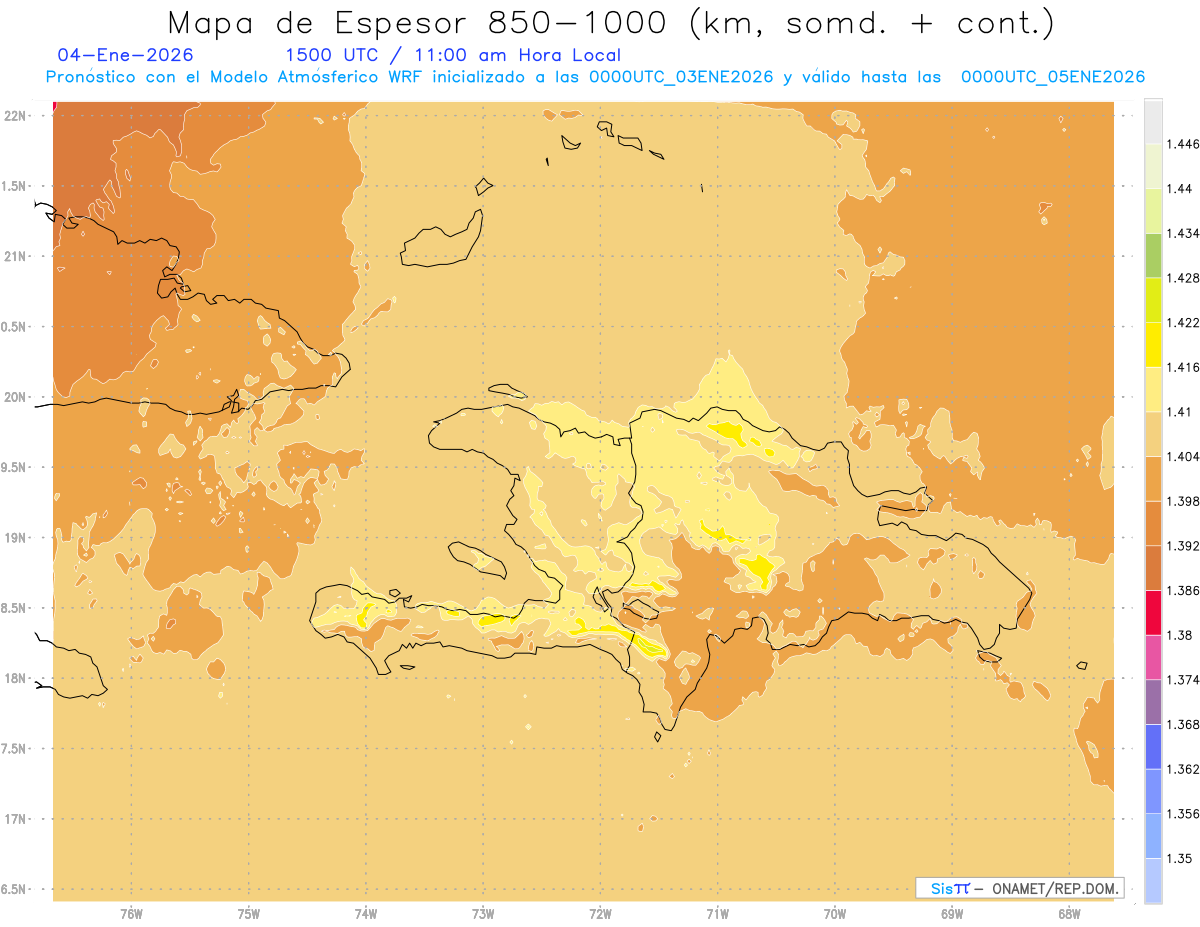
Task: Select the bright yellow 1.416–1.422 legend band
Action: (x=1153, y=344)
